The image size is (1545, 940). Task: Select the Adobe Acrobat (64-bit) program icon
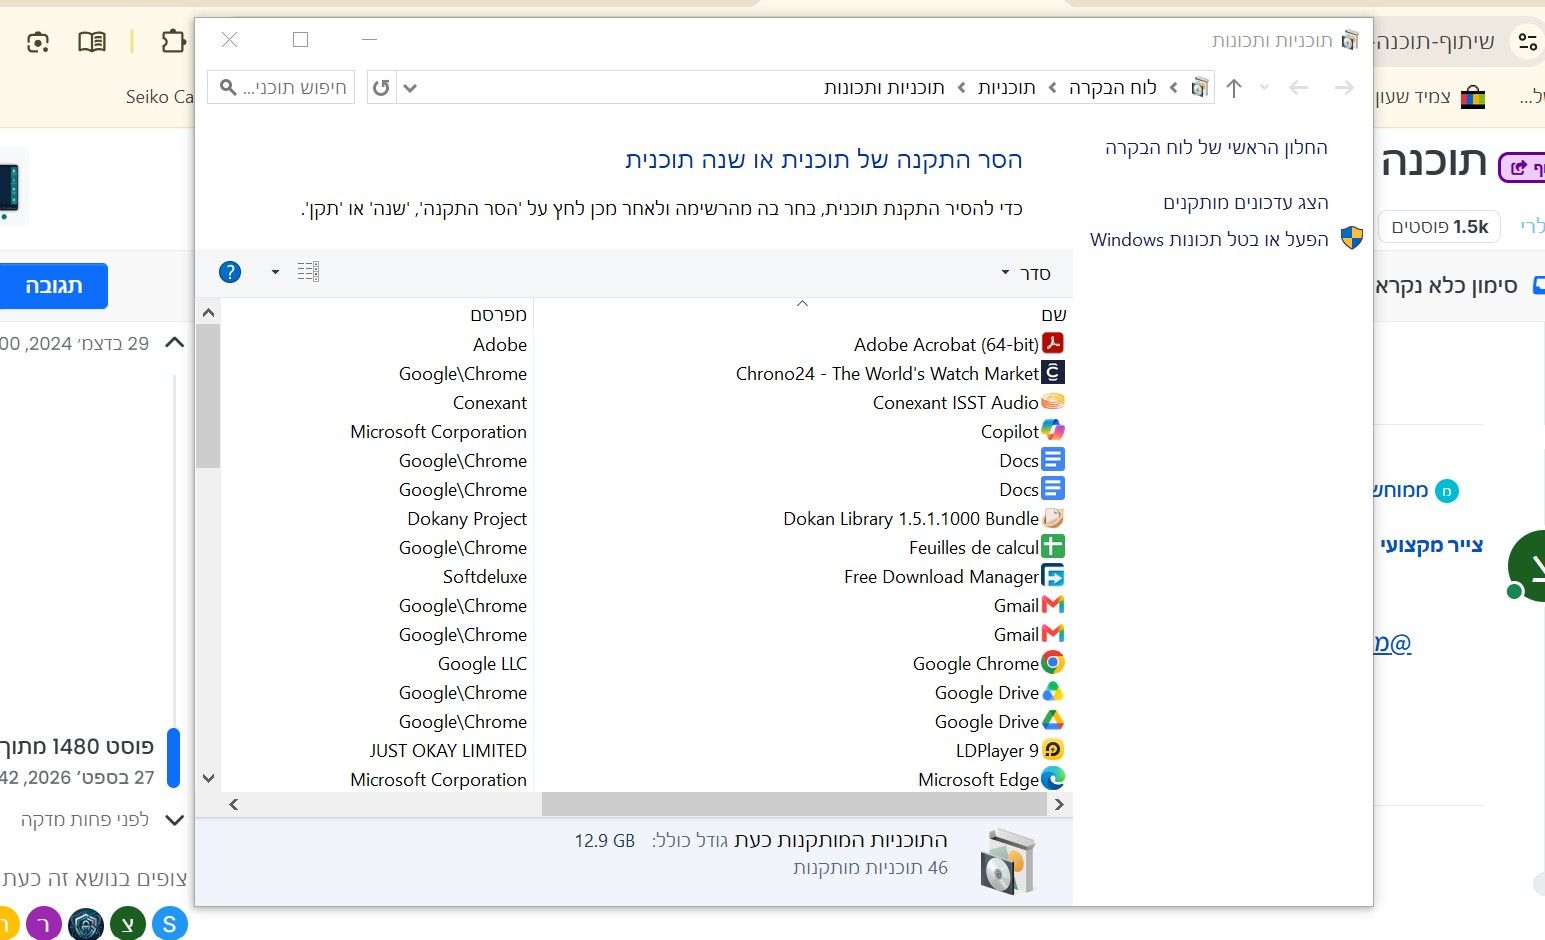click(x=1052, y=344)
